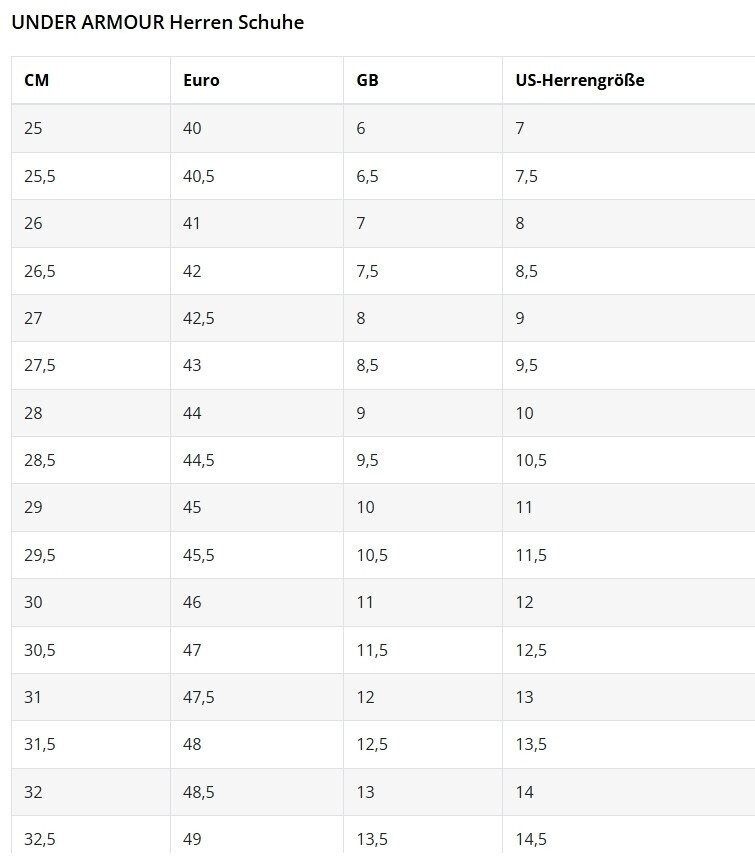Select Euro size 42,5 cell

tap(199, 318)
